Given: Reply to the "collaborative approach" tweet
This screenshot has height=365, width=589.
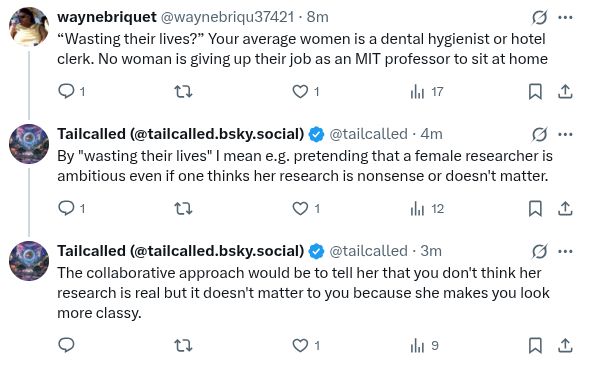Looking at the screenshot, I should click(66, 345).
